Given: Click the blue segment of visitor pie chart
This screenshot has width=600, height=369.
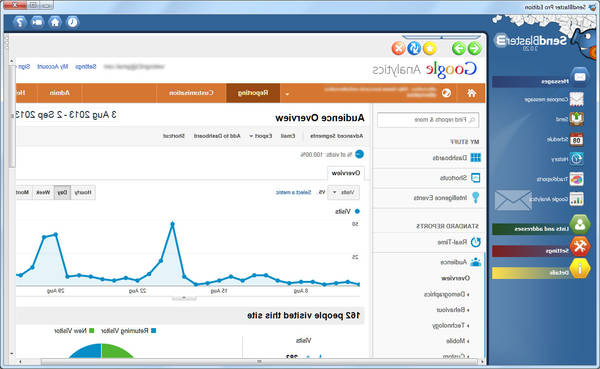Looking at the screenshot, I should pyautogui.click(x=86, y=351).
